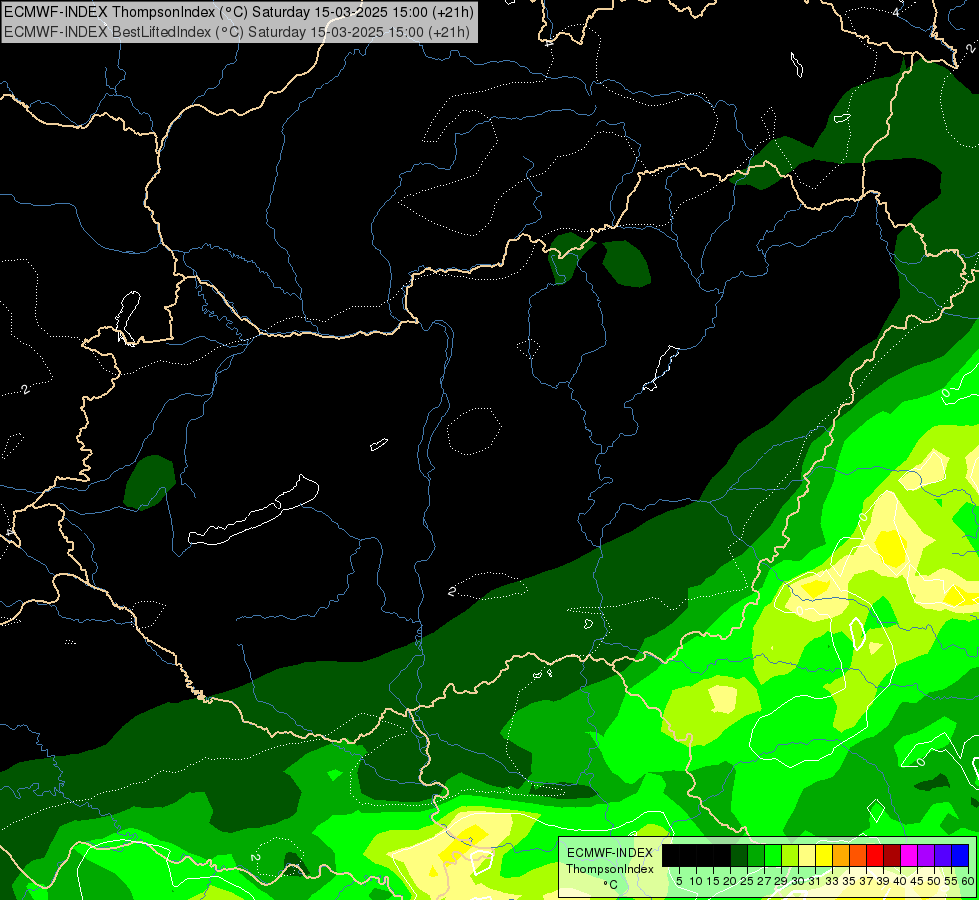Select the black legend swatch between 5 and 10
This screenshot has width=979, height=900.
tap(688, 855)
